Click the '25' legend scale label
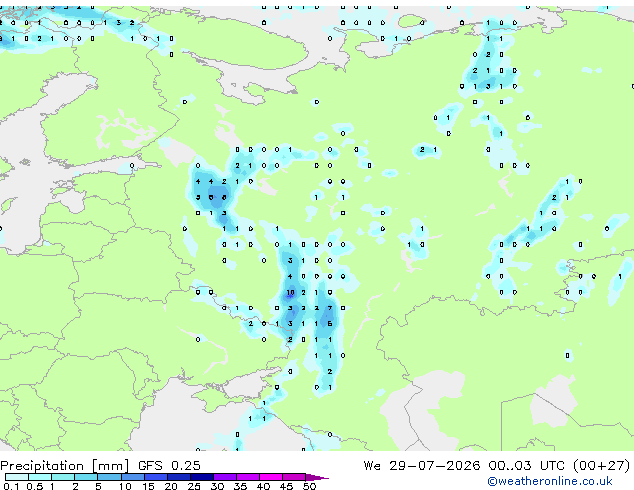Screen dimensions: 634x490 pyautogui.click(x=194, y=486)
